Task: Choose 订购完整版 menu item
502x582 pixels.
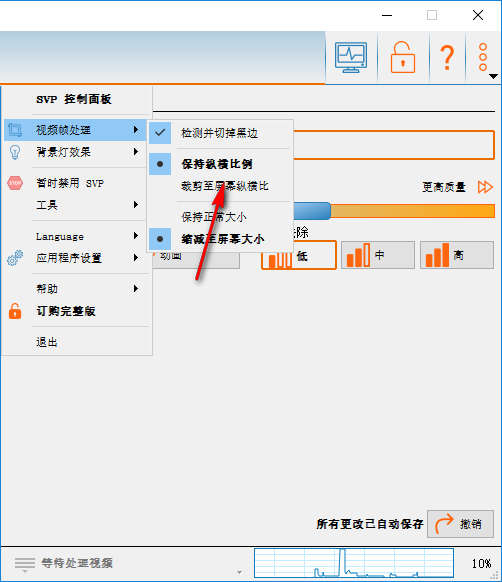Action: click(75, 311)
